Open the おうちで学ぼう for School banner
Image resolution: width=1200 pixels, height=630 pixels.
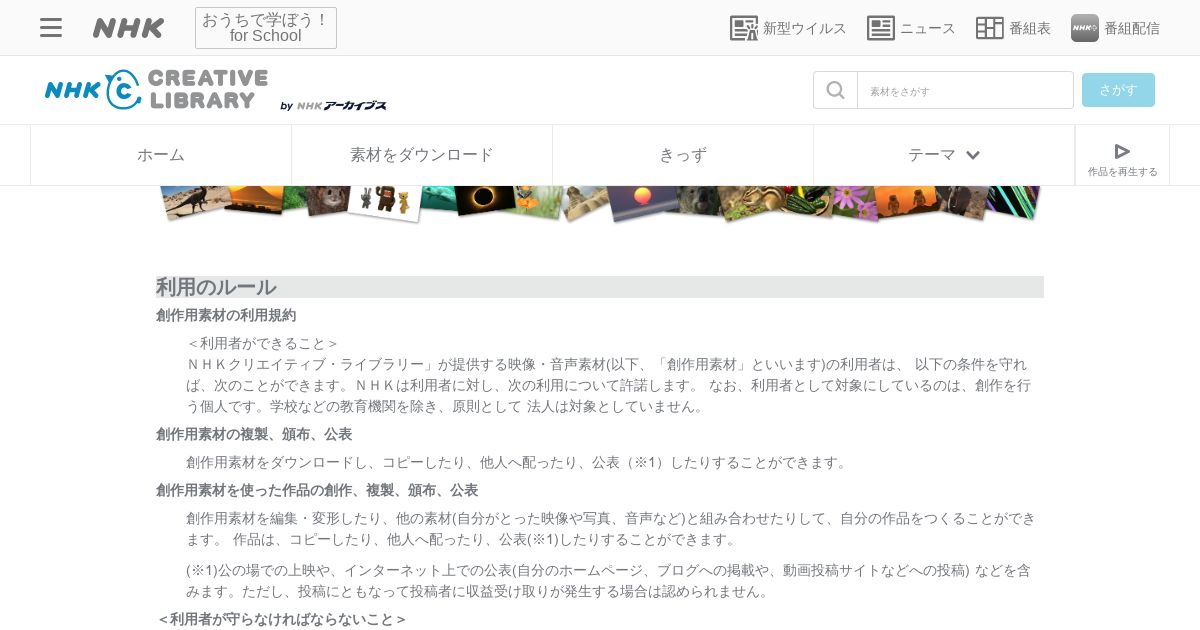click(266, 28)
